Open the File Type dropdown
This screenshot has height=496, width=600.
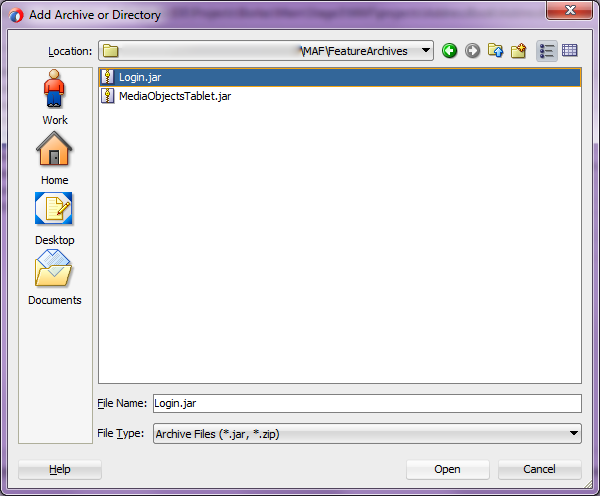coord(367,434)
